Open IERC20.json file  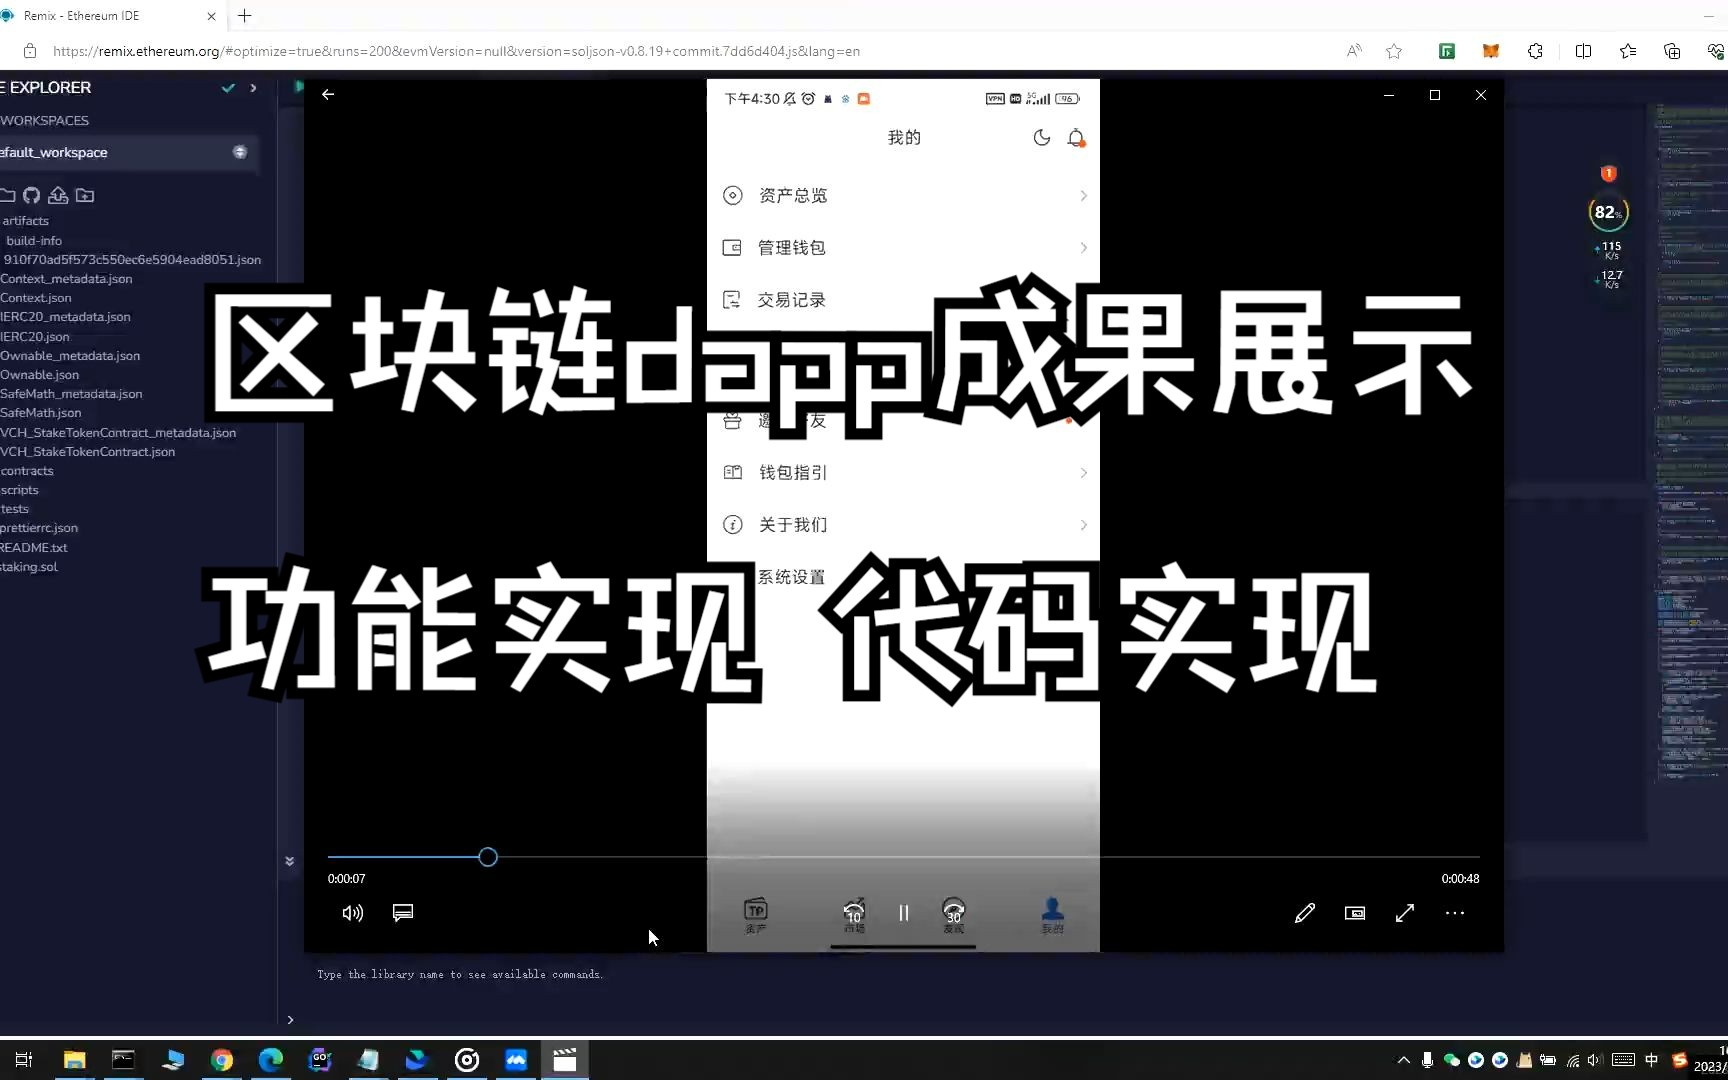[35, 337]
